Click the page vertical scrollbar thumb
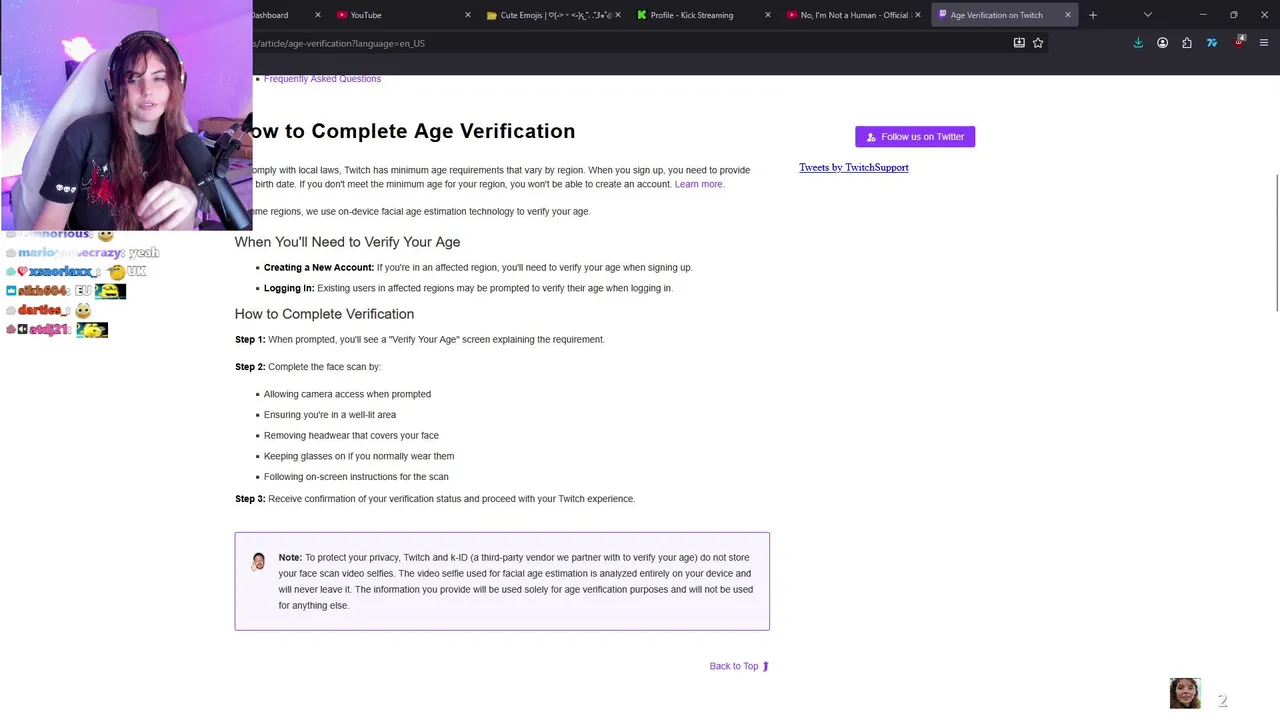 (1277, 243)
